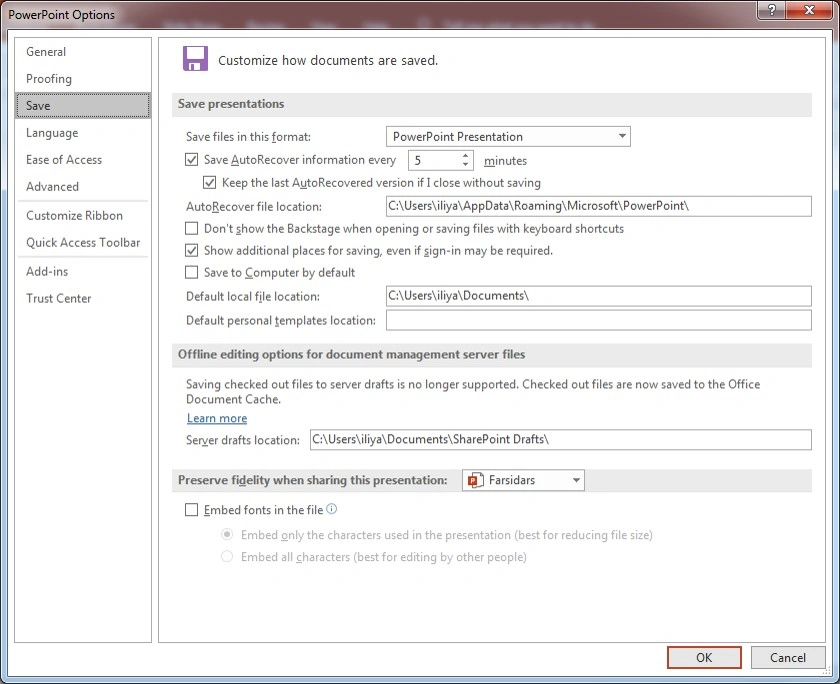Click the Default local file location field
The image size is (840, 684).
[598, 296]
